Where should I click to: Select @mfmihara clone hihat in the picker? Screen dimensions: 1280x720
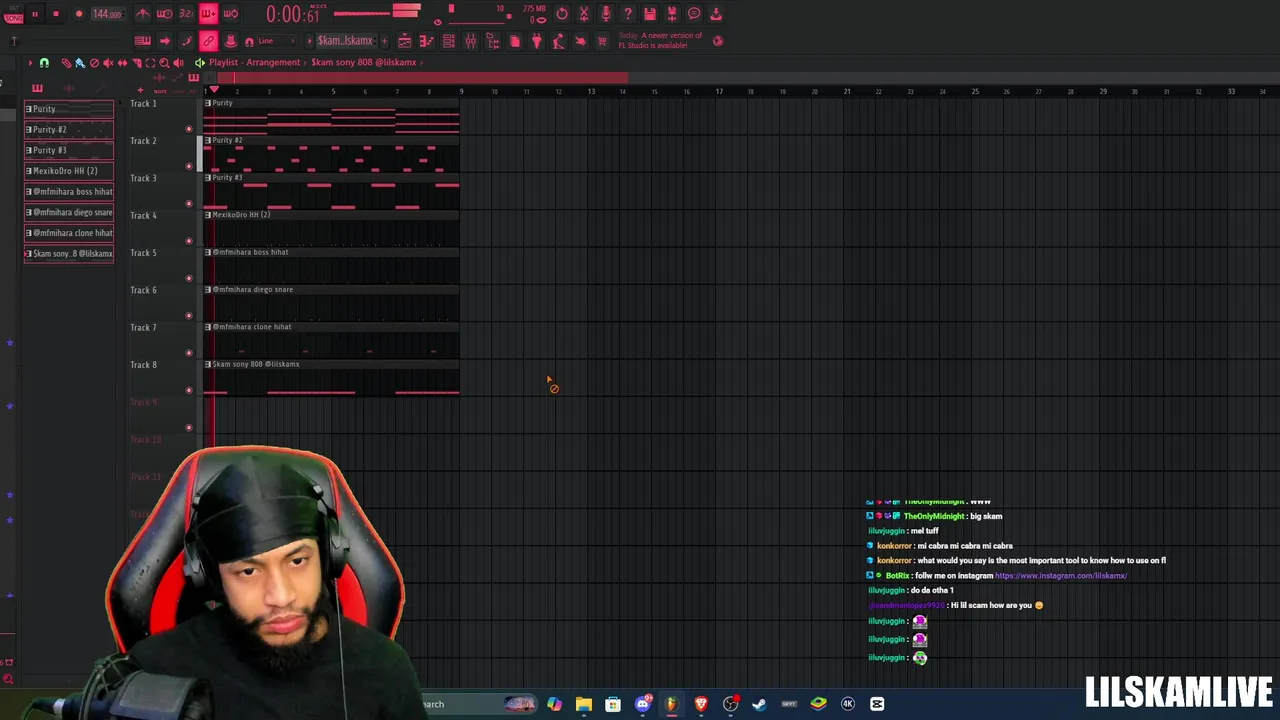(69, 233)
